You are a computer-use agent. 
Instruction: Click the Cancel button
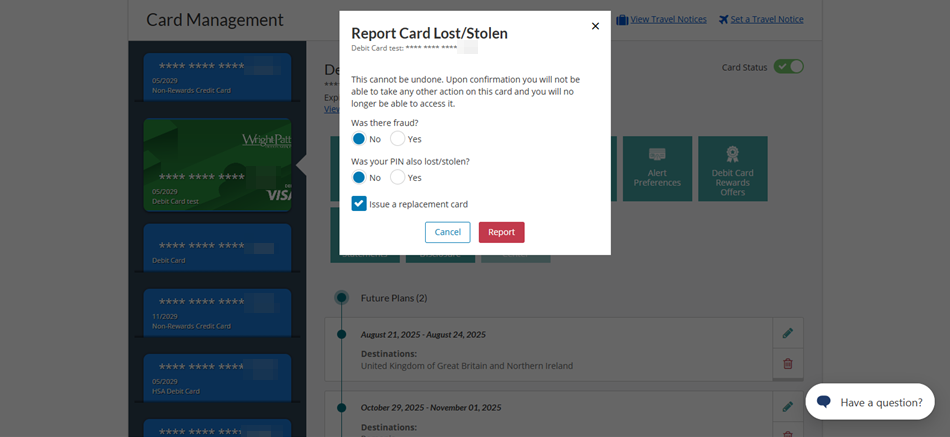coord(448,232)
